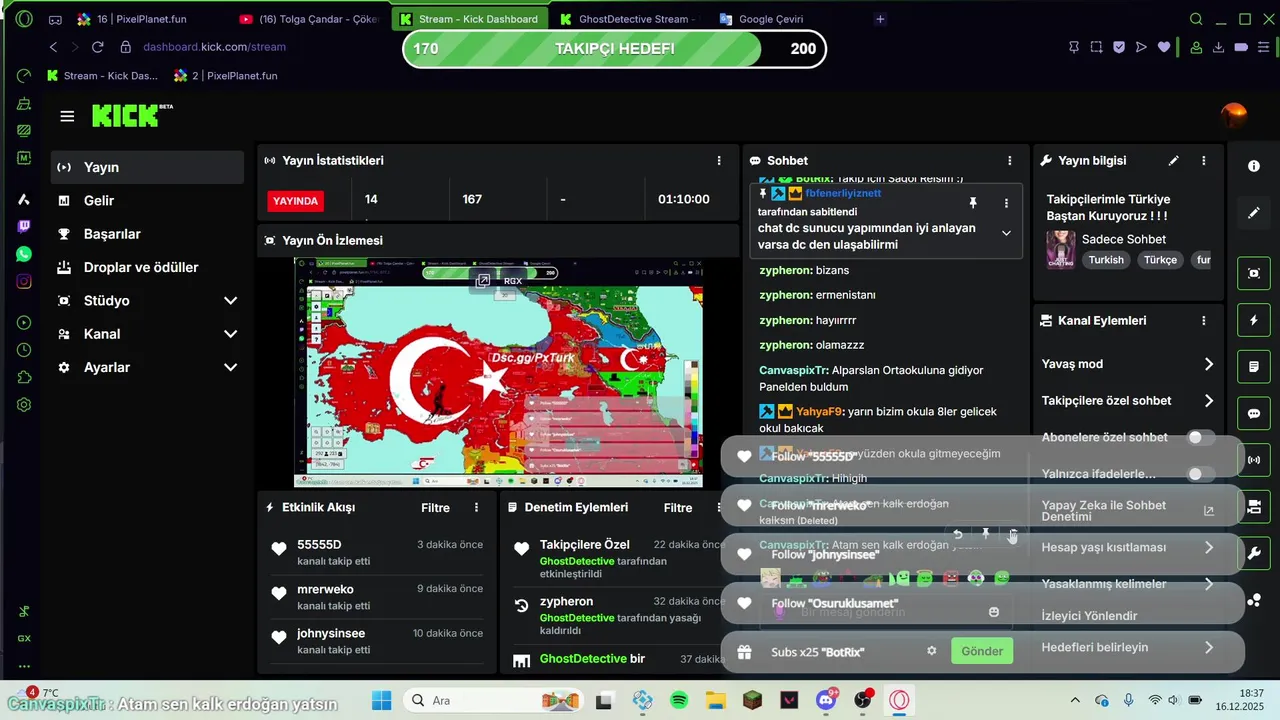Image resolution: width=1280 pixels, height=720 pixels.
Task: Expand the Kanal sidebar section
Action: pyautogui.click(x=230, y=334)
